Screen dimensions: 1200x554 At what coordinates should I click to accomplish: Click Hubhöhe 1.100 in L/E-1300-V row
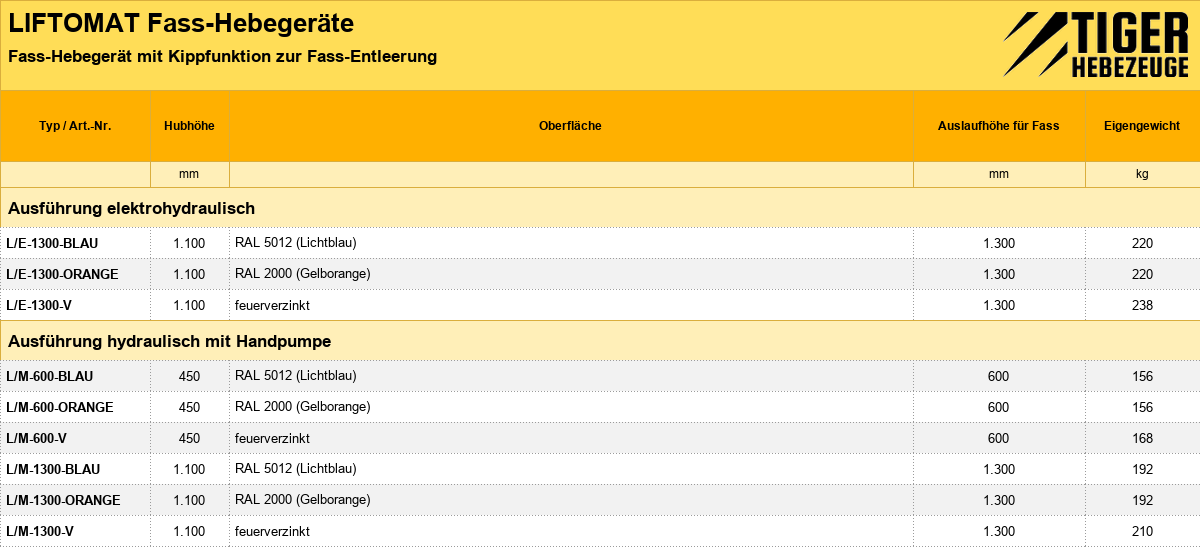(189, 305)
